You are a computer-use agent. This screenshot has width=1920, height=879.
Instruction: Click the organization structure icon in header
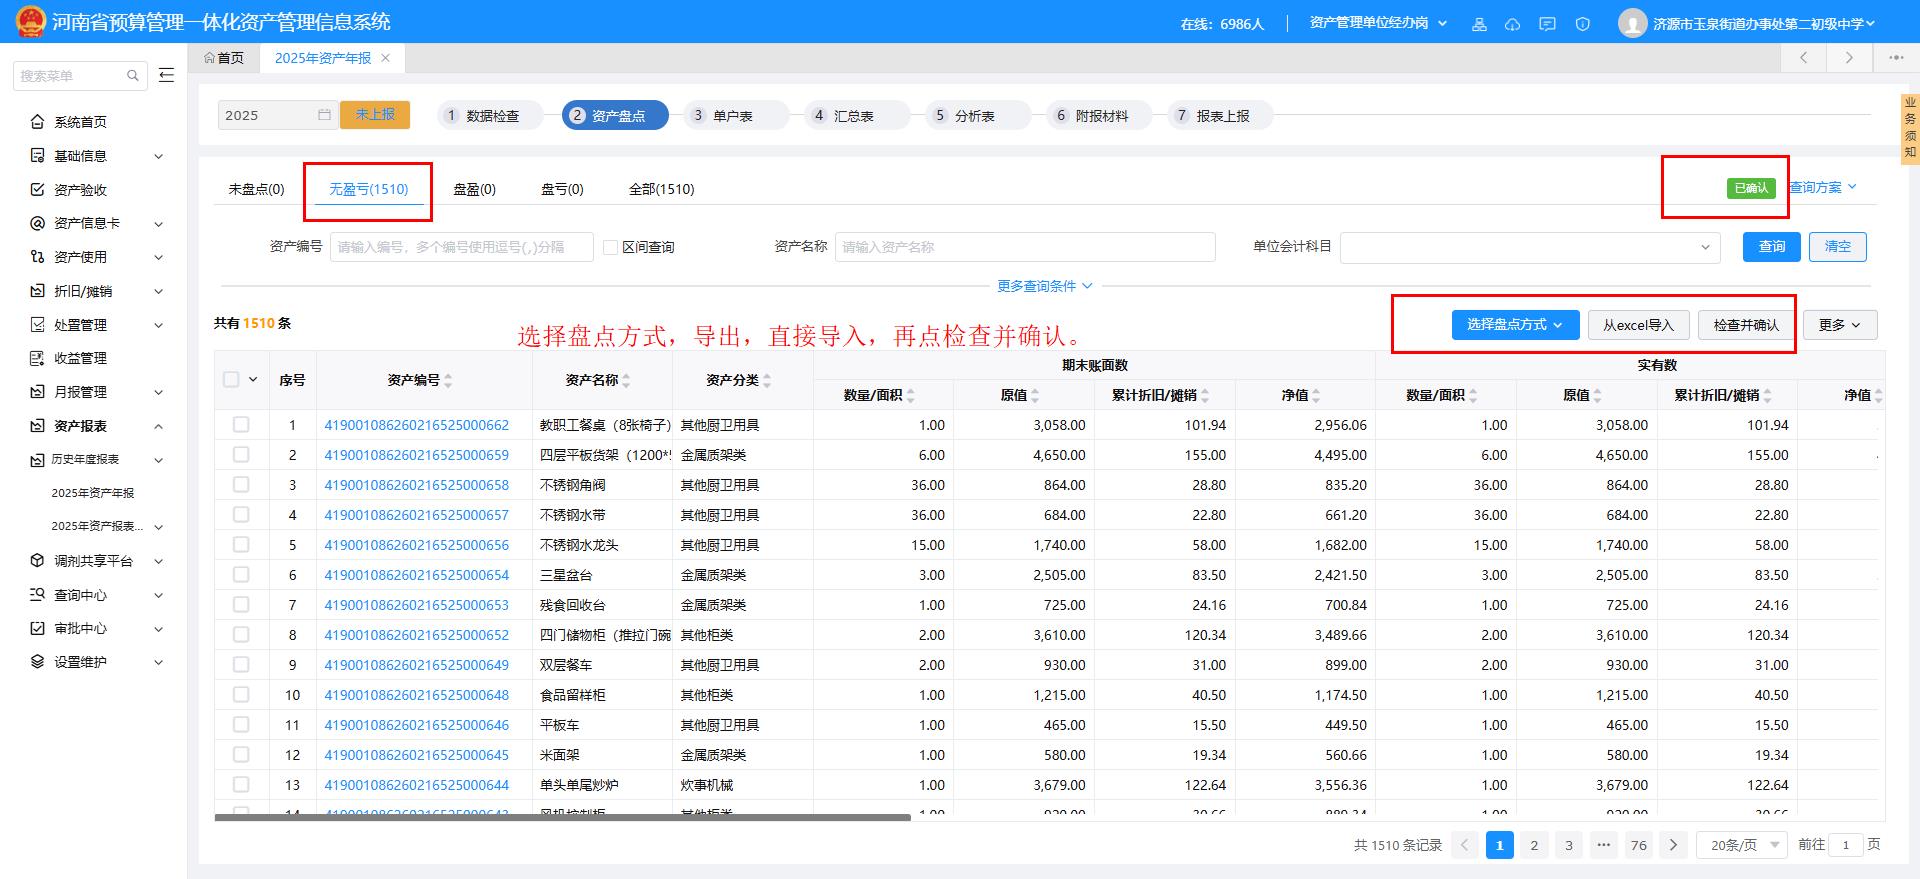[1479, 24]
